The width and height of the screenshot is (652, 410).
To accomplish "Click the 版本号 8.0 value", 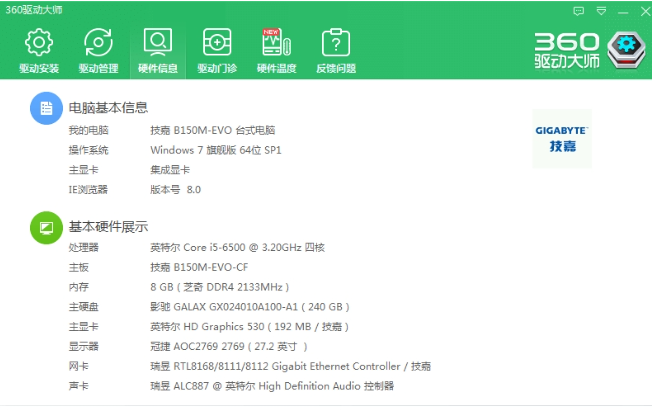I will point(175,190).
